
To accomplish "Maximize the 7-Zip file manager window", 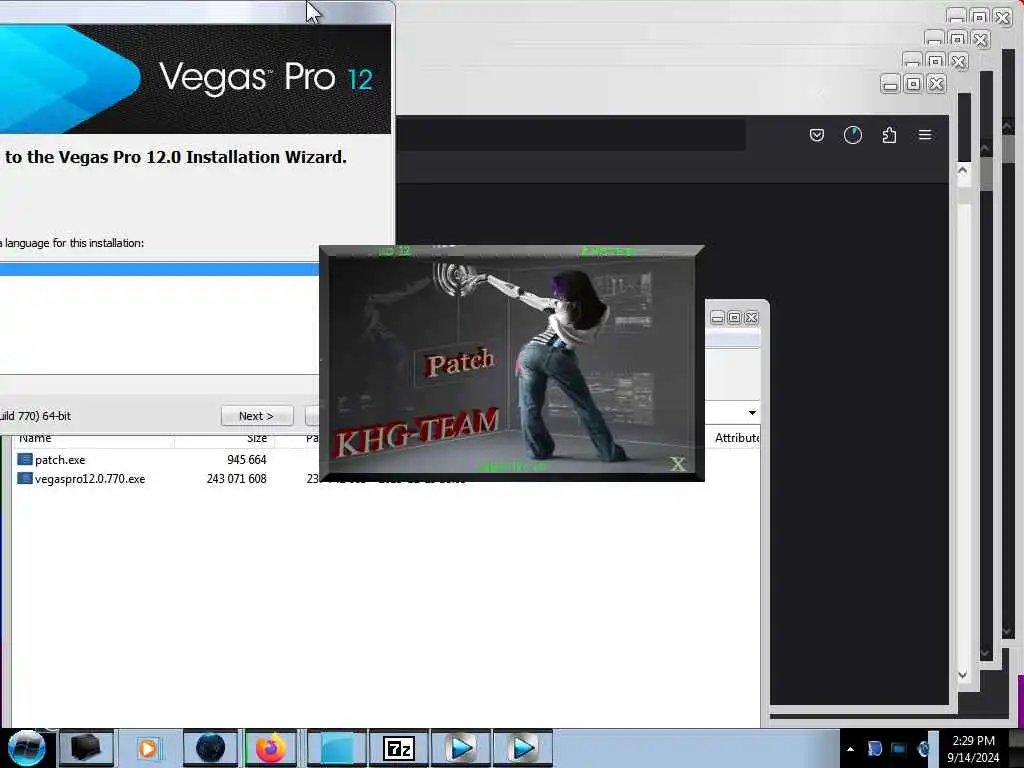I will [734, 317].
